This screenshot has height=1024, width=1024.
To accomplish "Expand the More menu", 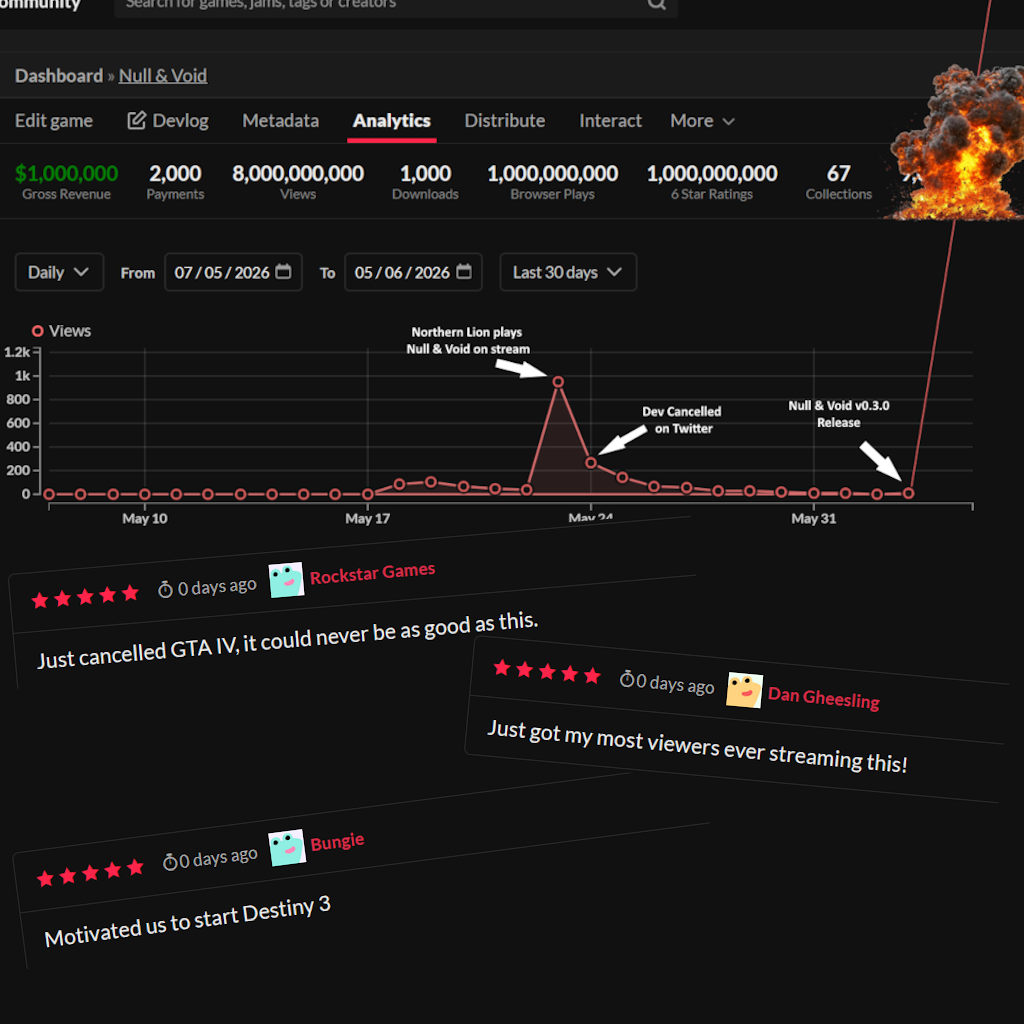I will coord(702,121).
